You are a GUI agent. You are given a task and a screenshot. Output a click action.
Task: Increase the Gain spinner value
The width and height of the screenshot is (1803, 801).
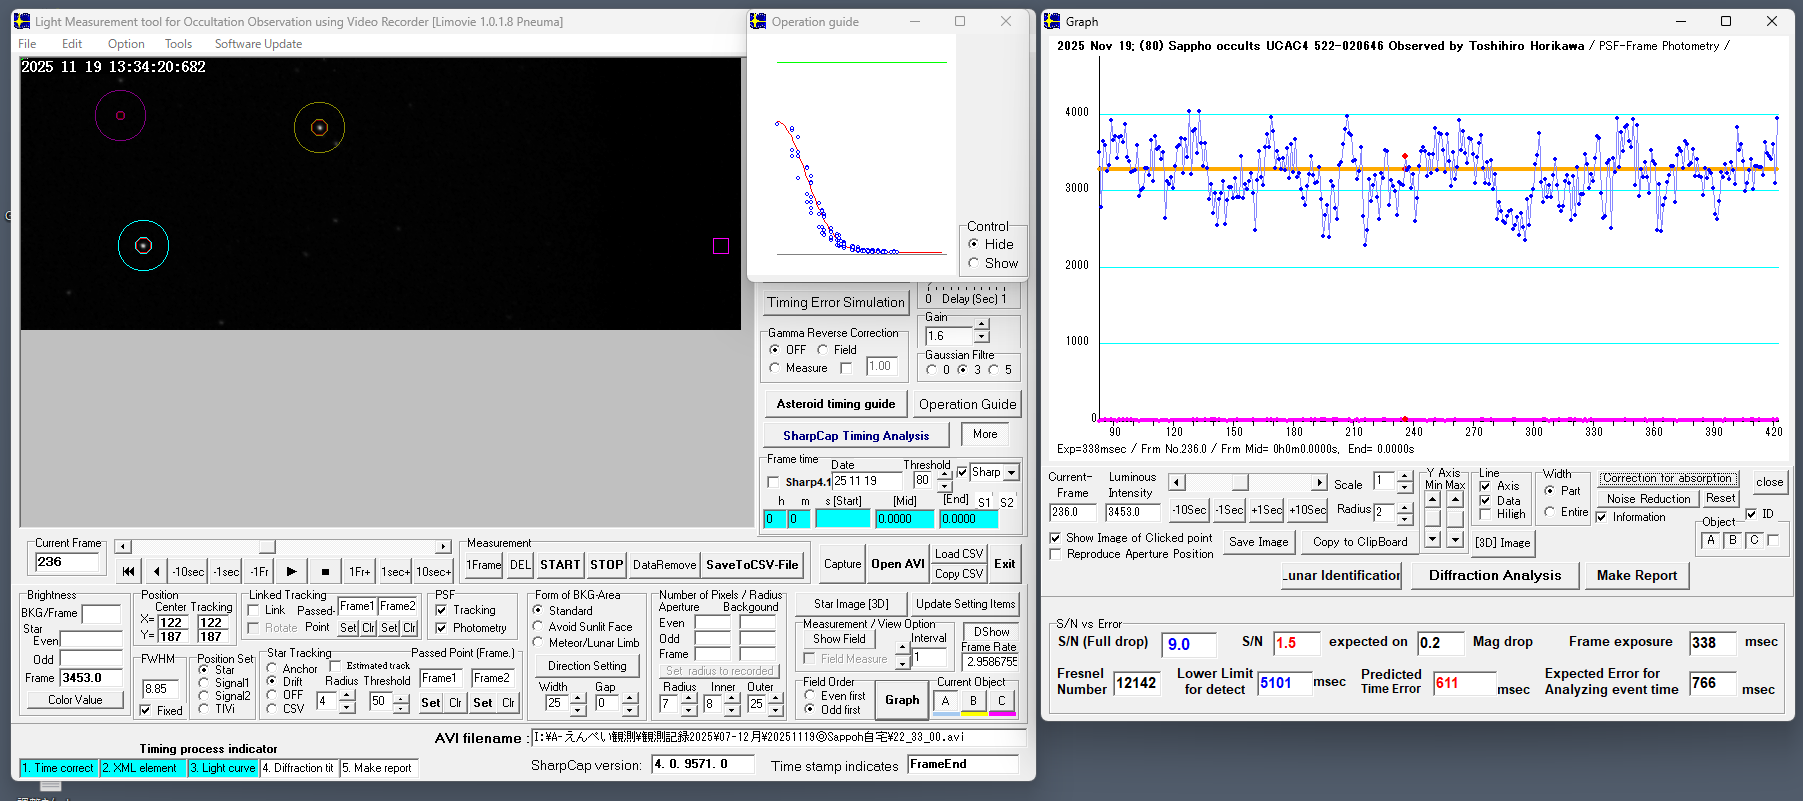(982, 325)
